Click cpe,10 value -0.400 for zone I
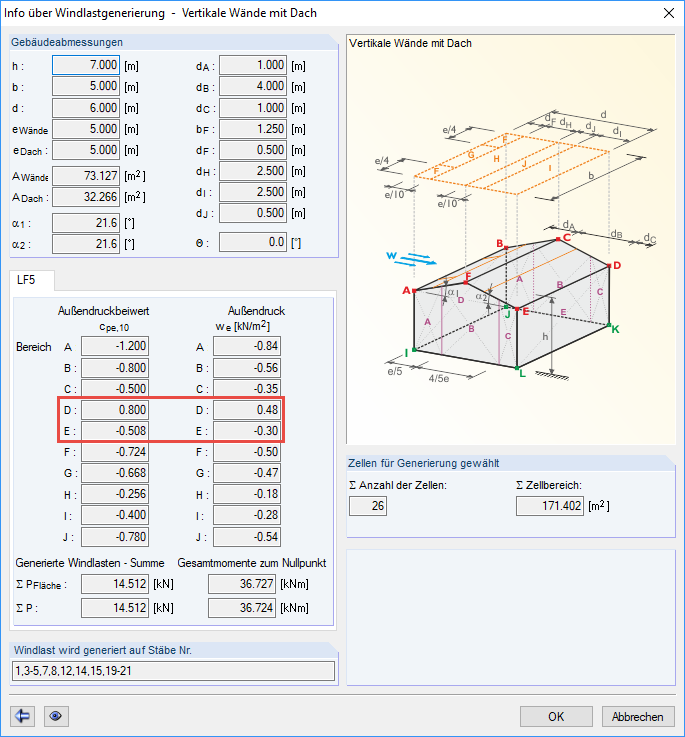Viewport: 685px width, 737px height. pos(115,515)
